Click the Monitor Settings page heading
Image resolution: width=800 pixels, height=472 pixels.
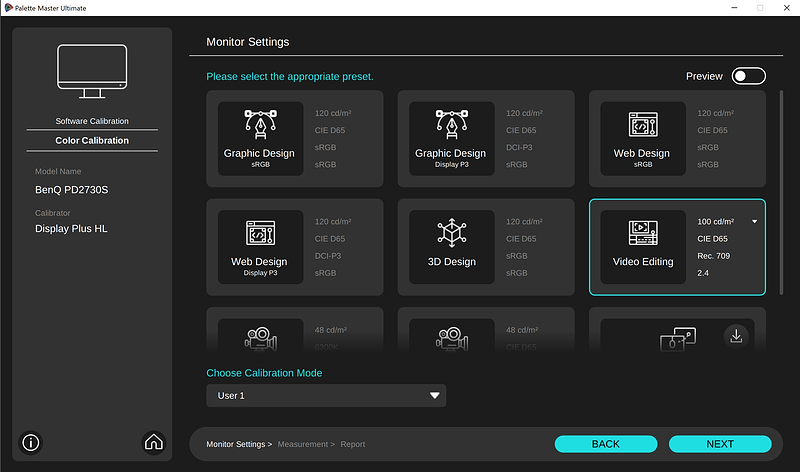[x=247, y=42]
